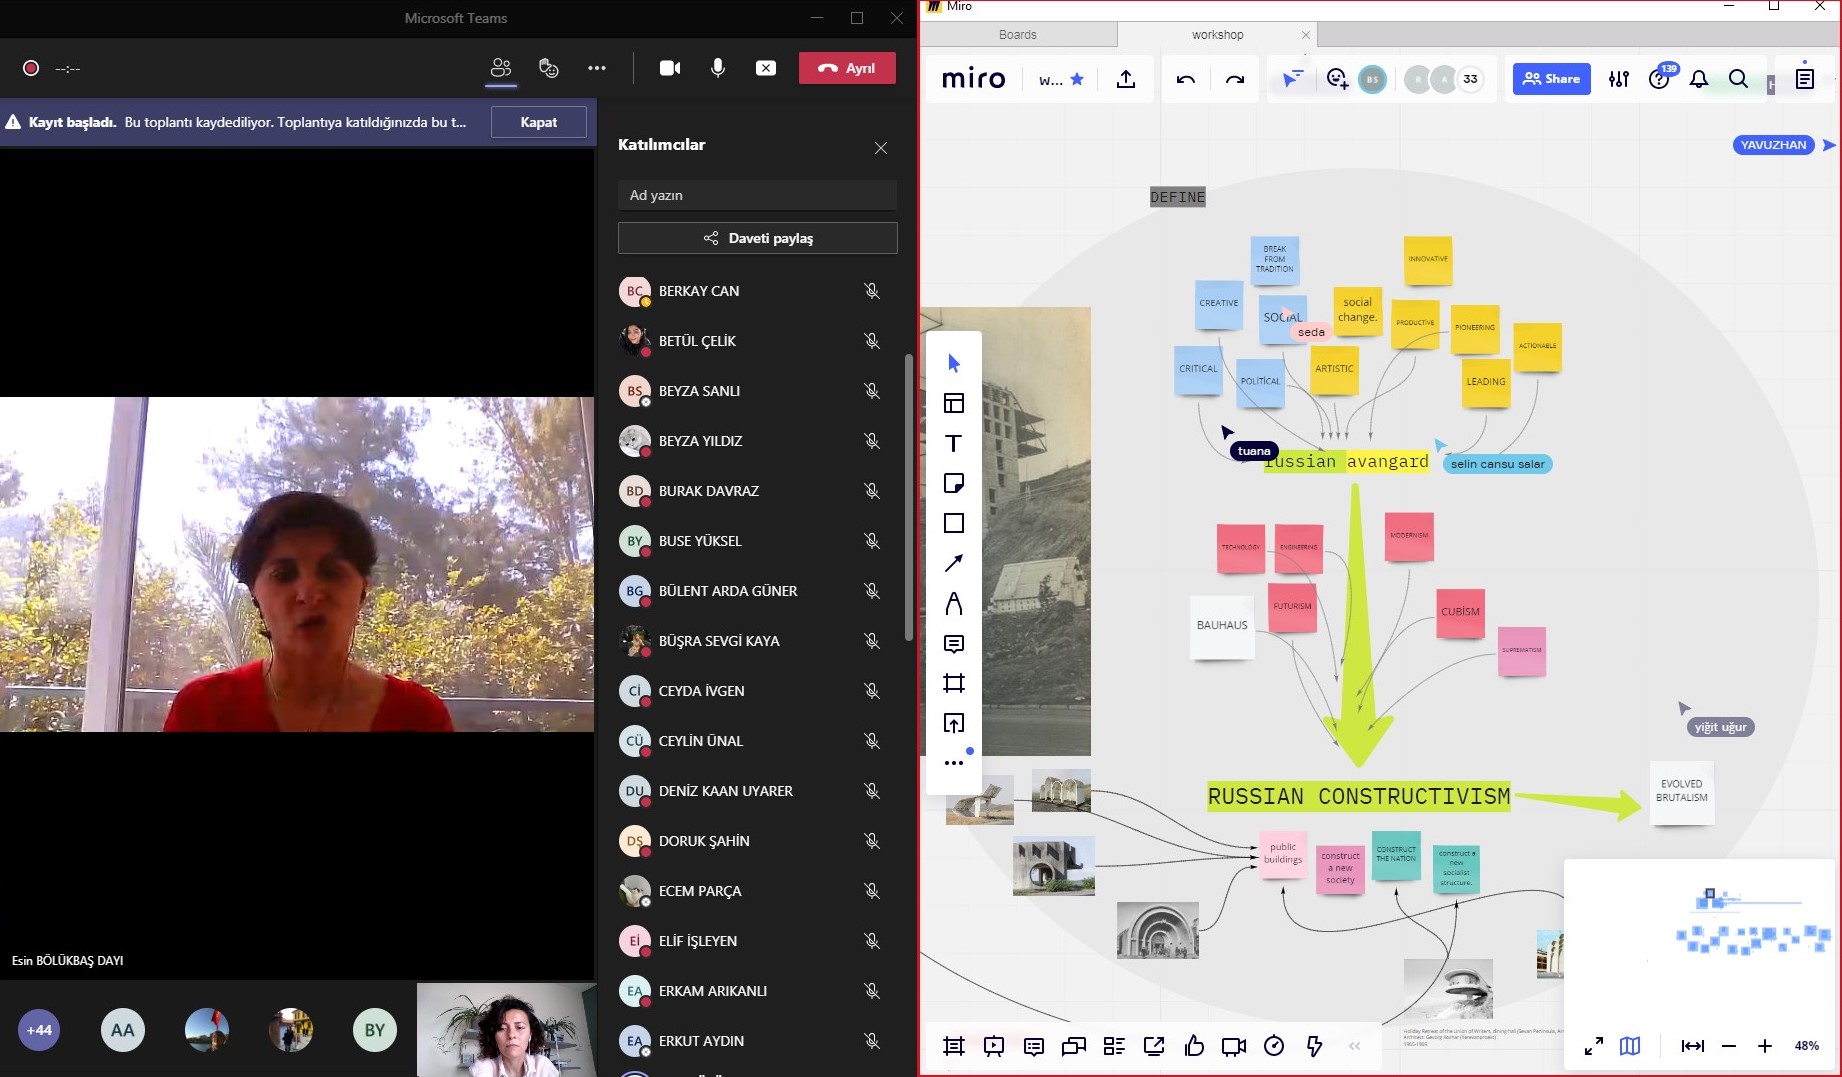The width and height of the screenshot is (1842, 1077).
Task: Enter fullscreen mode in Miro
Action: (x=1594, y=1046)
